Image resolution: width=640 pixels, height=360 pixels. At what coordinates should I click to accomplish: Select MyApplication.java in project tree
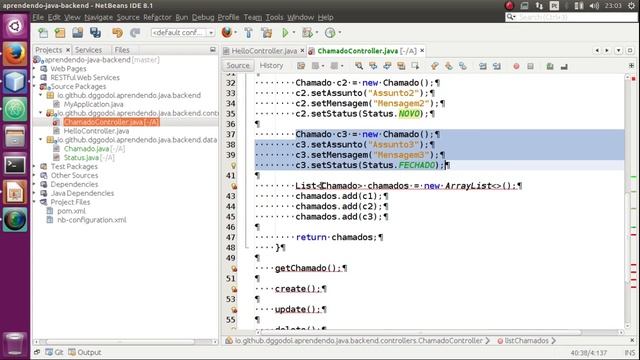tap(93, 104)
